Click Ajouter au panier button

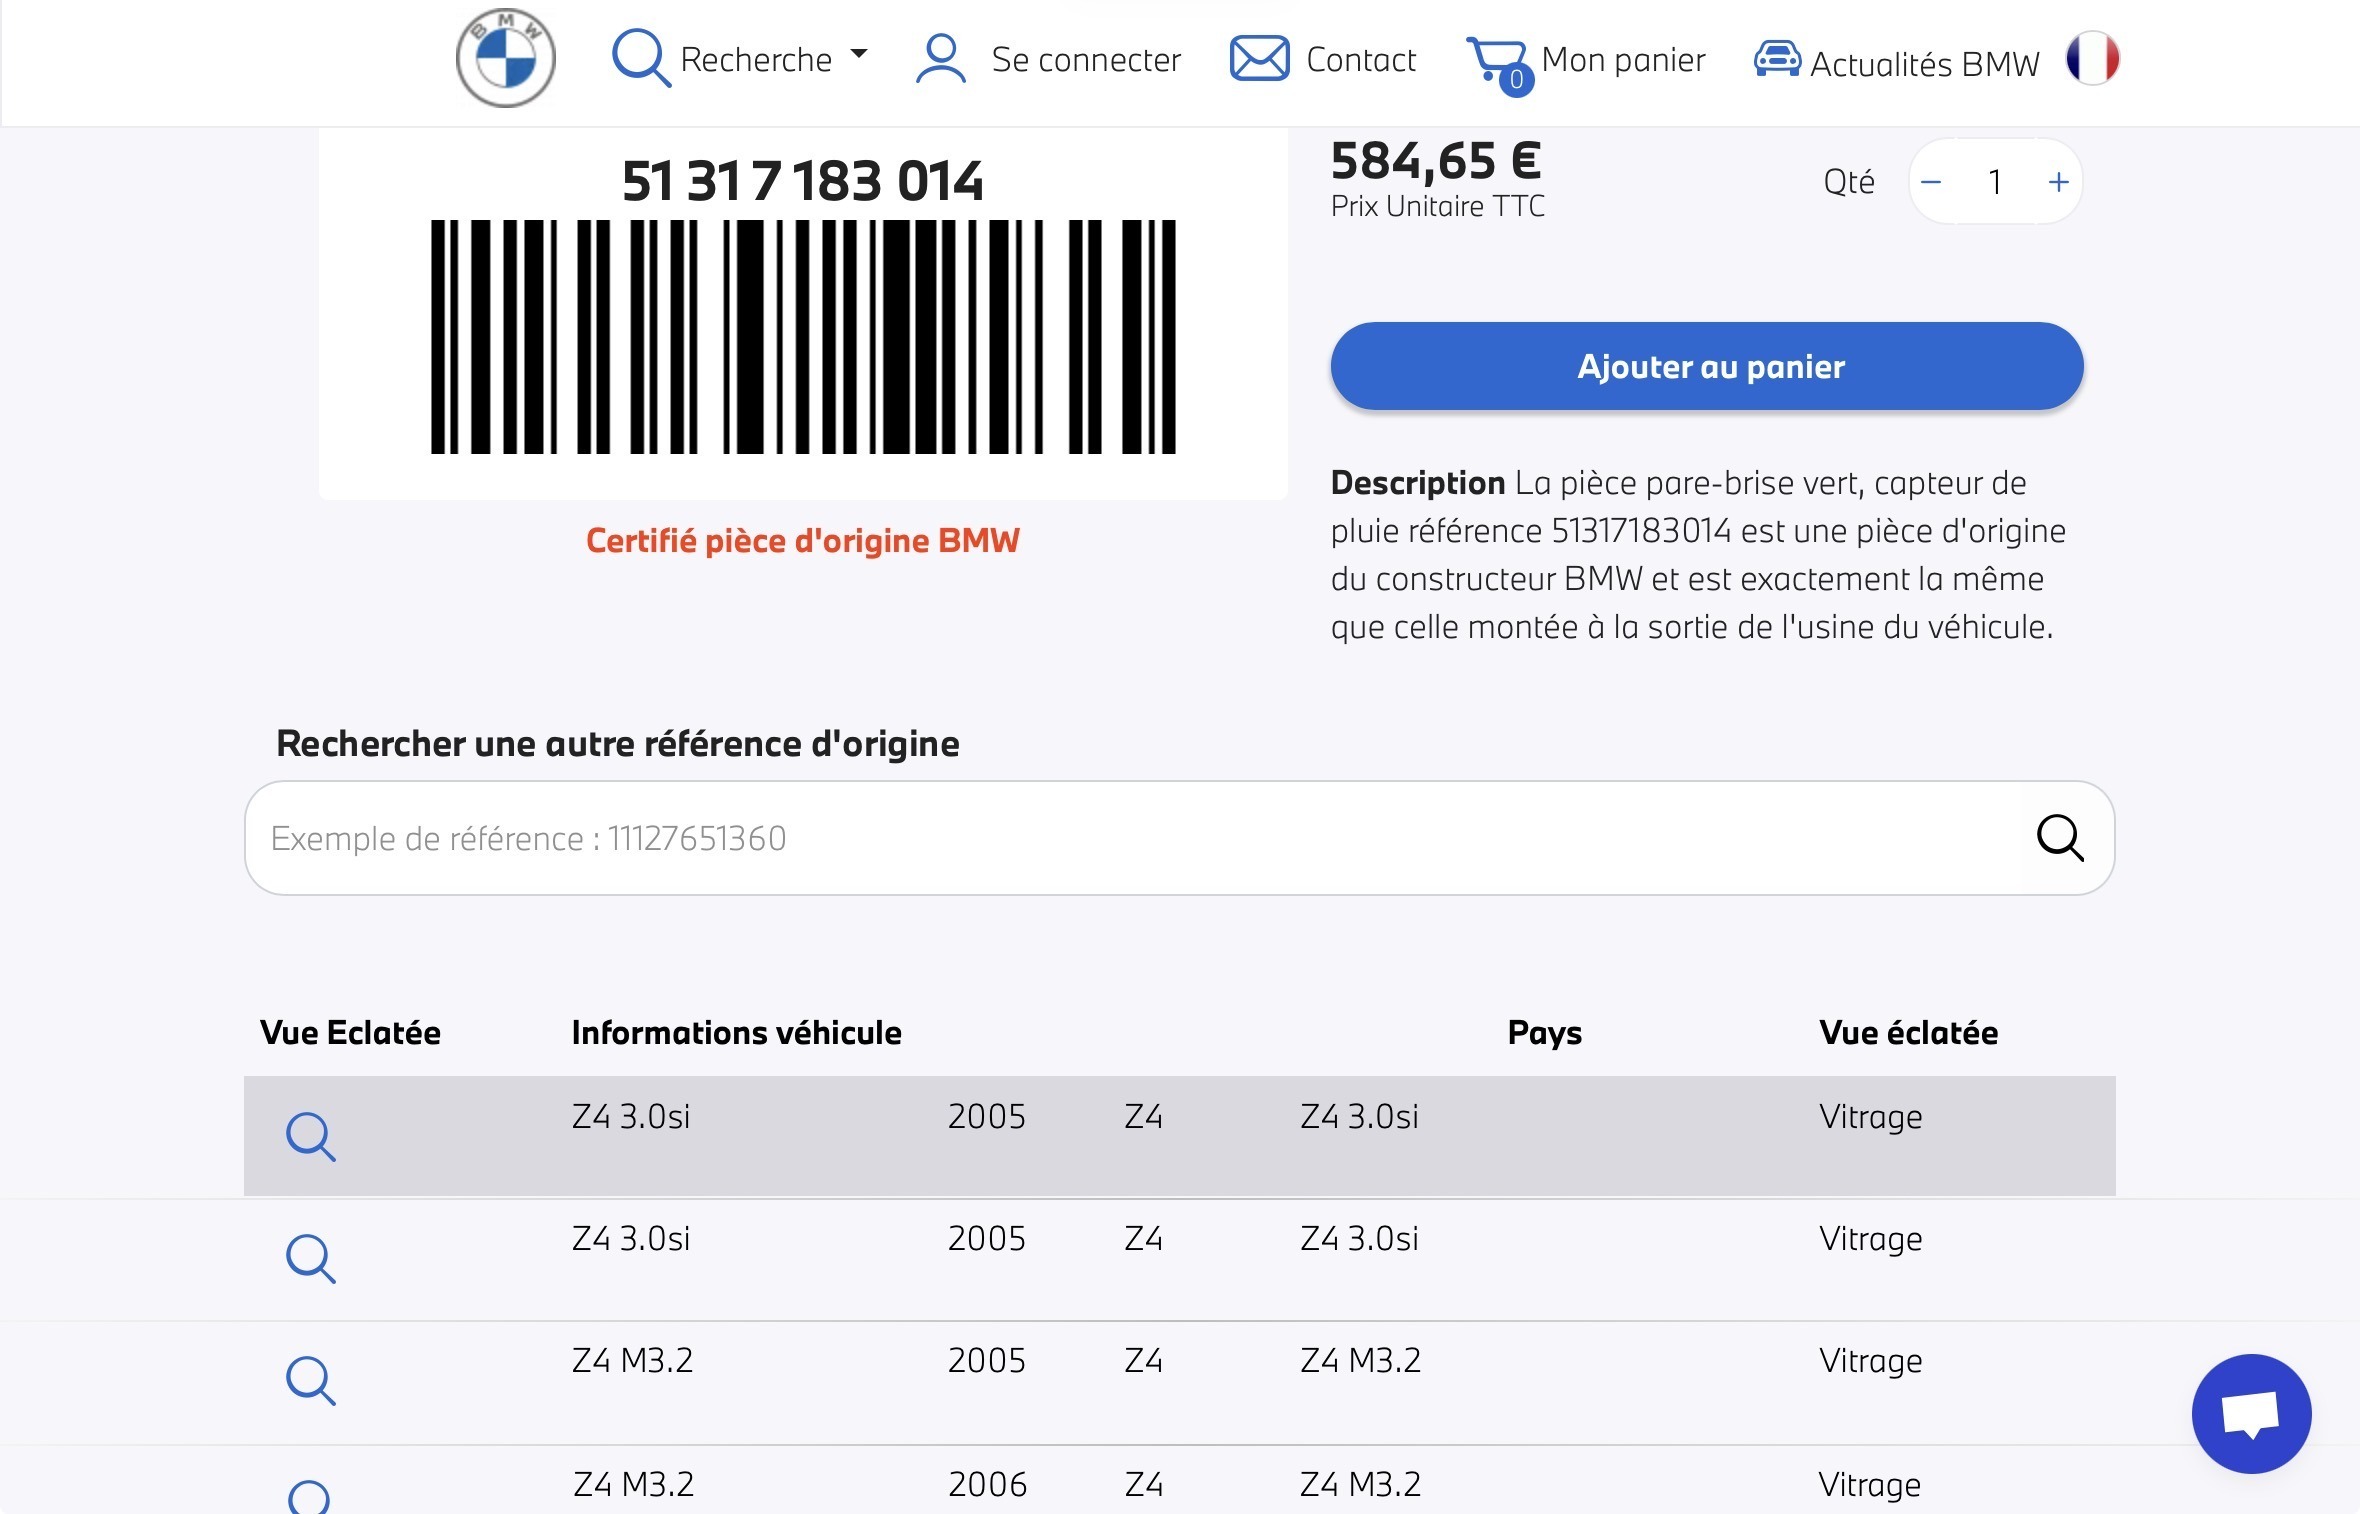point(1707,366)
